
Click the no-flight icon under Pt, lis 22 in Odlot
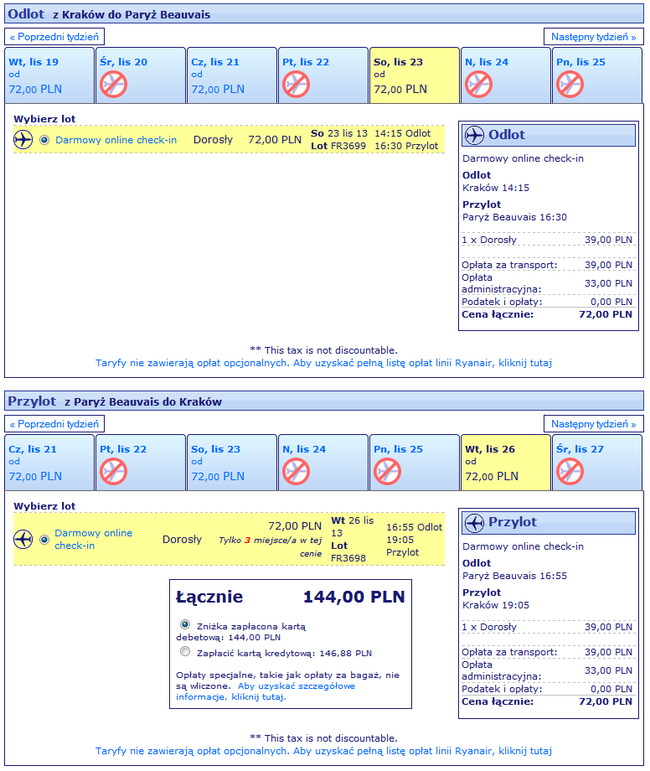pyautogui.click(x=295, y=84)
